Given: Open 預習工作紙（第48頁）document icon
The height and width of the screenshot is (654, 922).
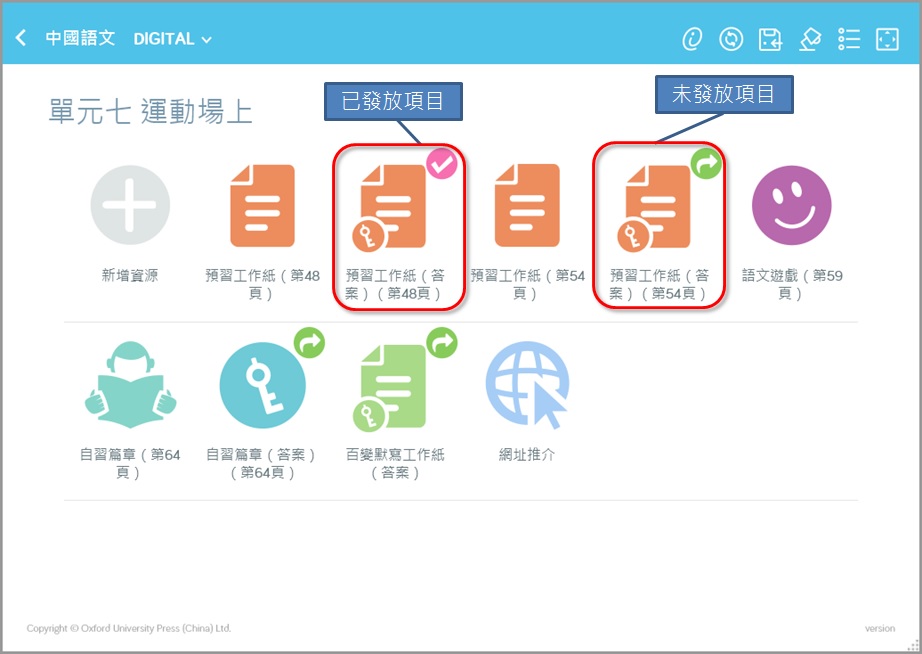Looking at the screenshot, I should click(x=262, y=205).
